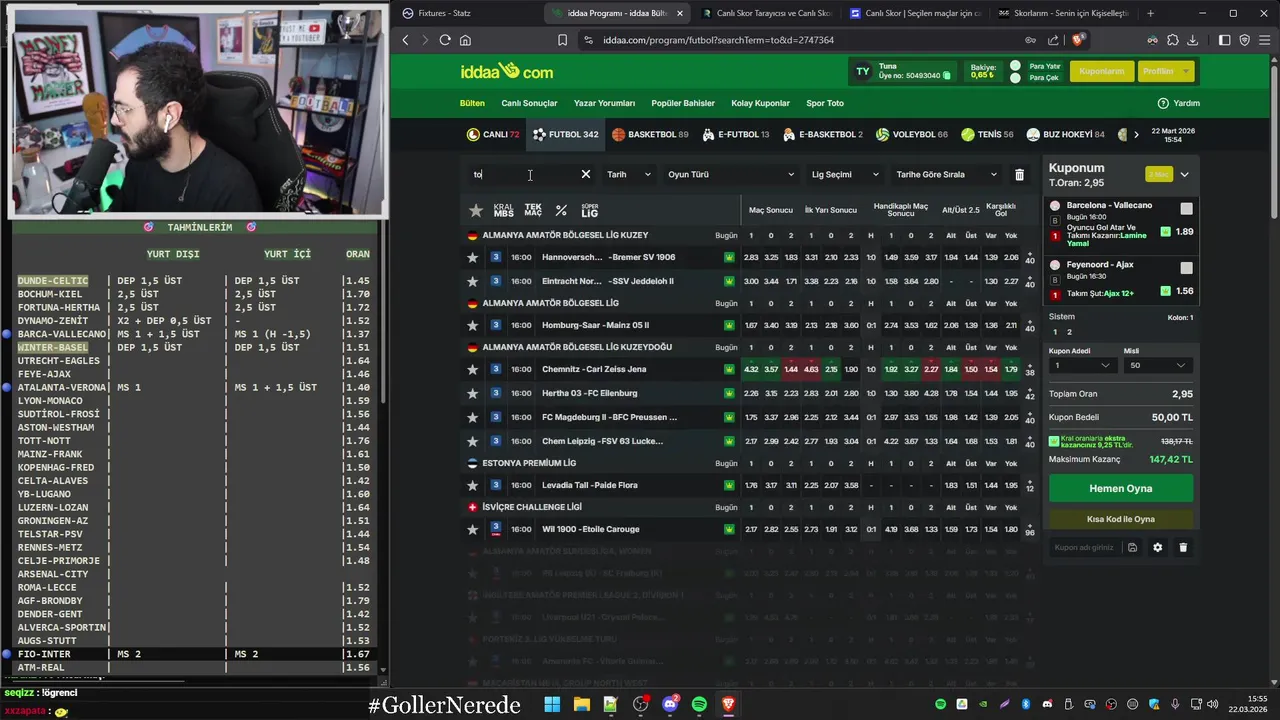Open the Tarihe Göre Sırala sort dropdown

(x=946, y=175)
